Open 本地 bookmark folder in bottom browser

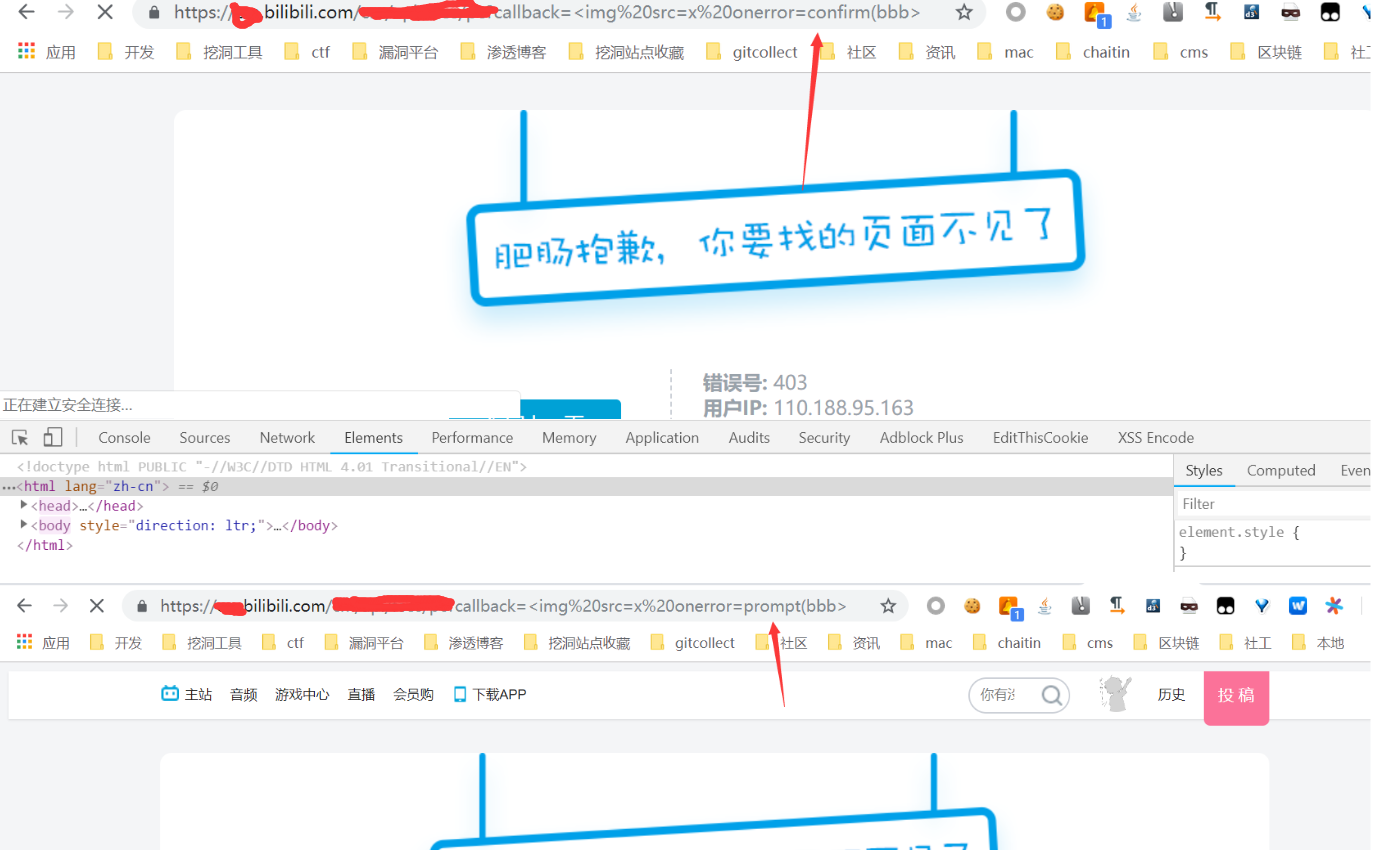[1318, 643]
